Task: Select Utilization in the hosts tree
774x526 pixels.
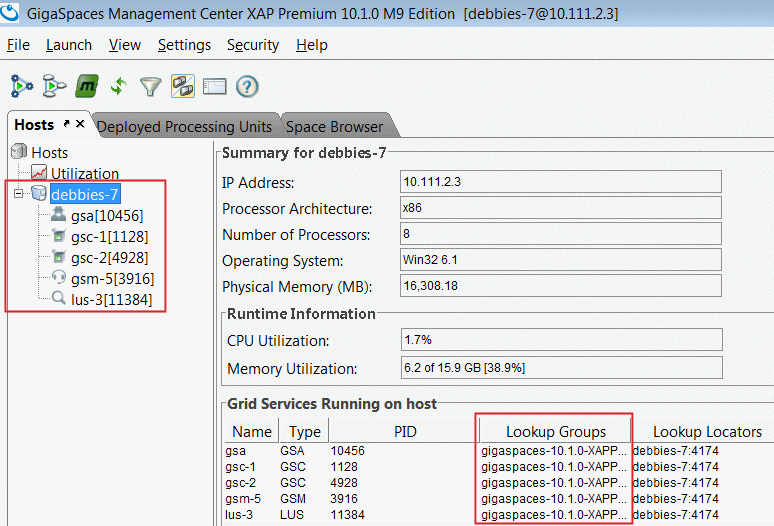Action: 85,174
